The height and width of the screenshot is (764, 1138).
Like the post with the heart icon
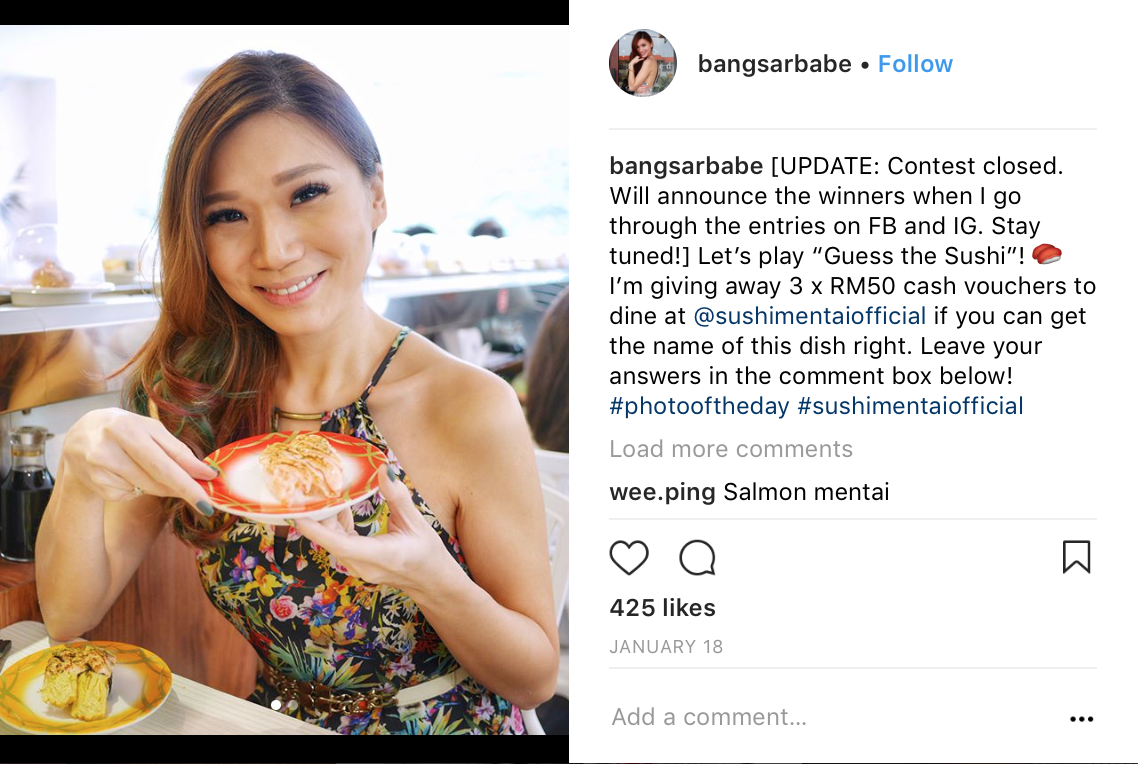[x=629, y=557]
